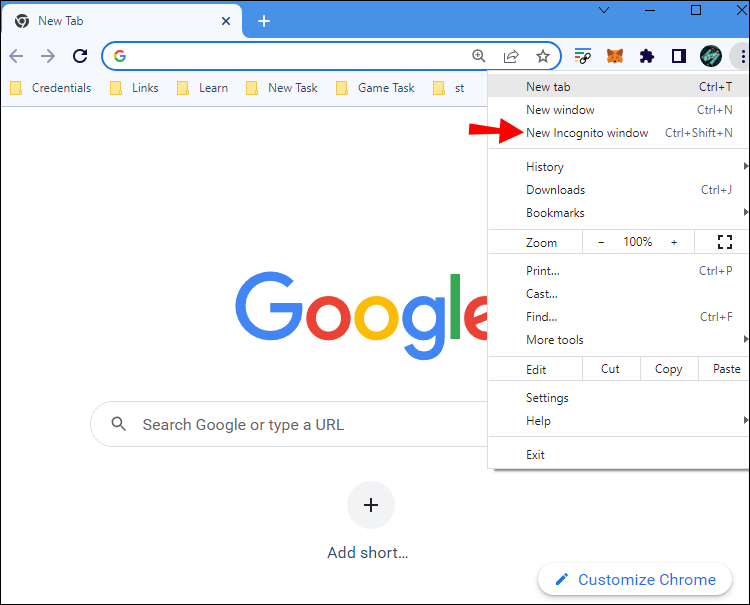Add shortcut with the plus circle
The image size is (750, 605).
(371, 505)
